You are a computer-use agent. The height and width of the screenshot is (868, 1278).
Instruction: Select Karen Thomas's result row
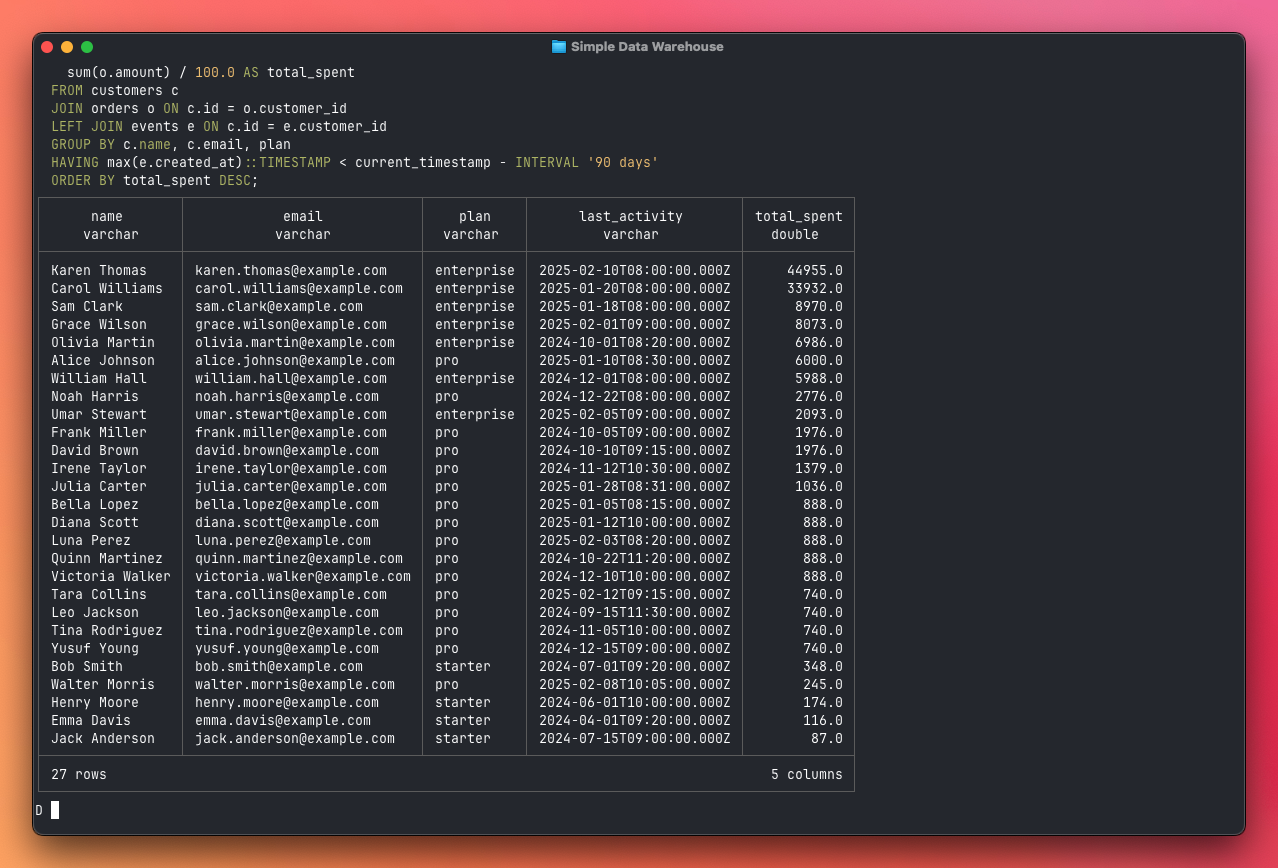point(98,270)
